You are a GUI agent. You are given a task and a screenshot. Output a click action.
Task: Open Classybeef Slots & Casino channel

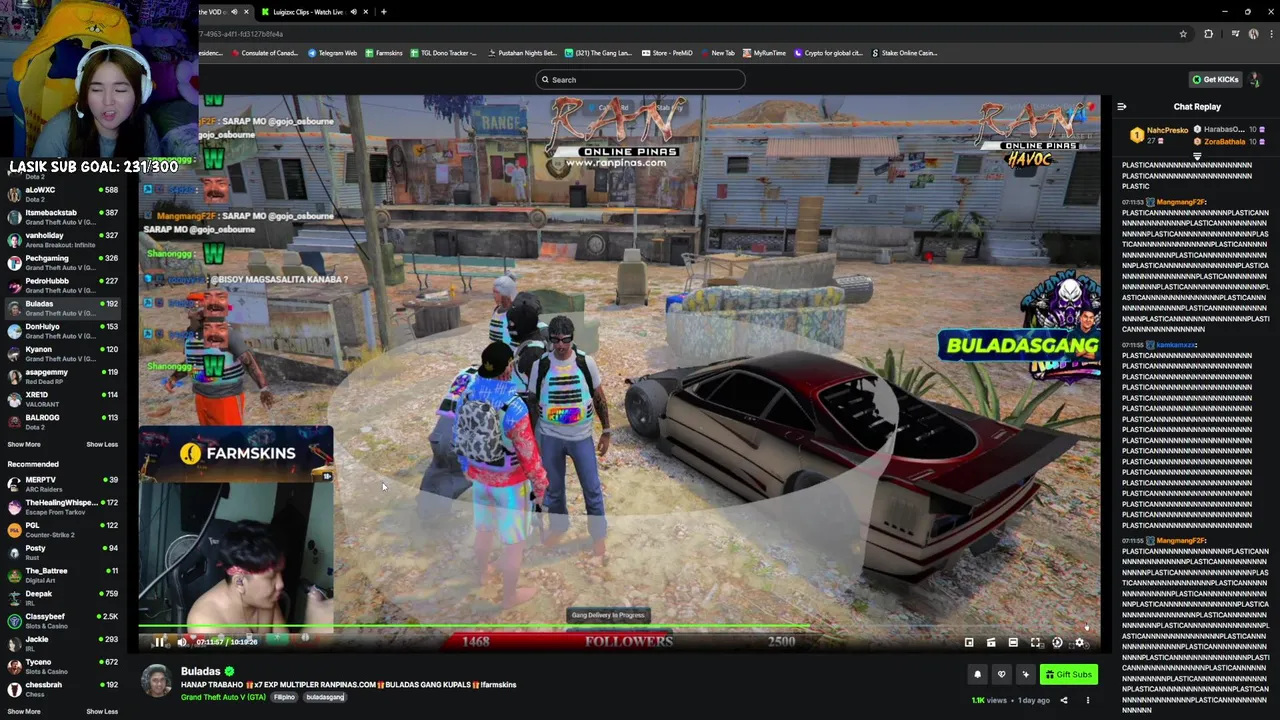click(x=62, y=621)
